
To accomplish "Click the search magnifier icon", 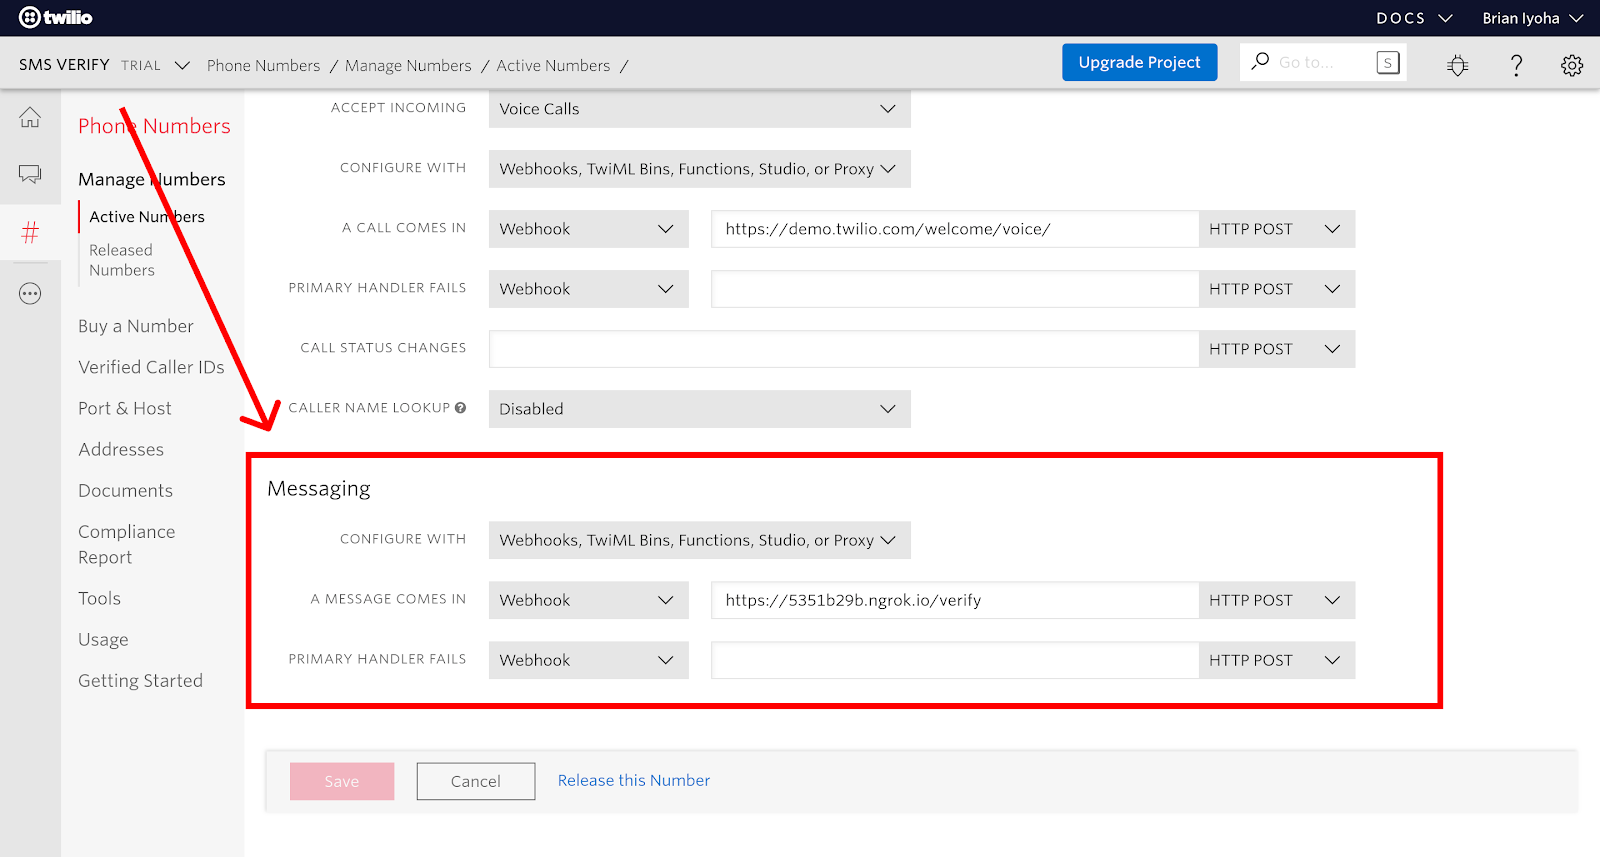I will (x=1260, y=61).
